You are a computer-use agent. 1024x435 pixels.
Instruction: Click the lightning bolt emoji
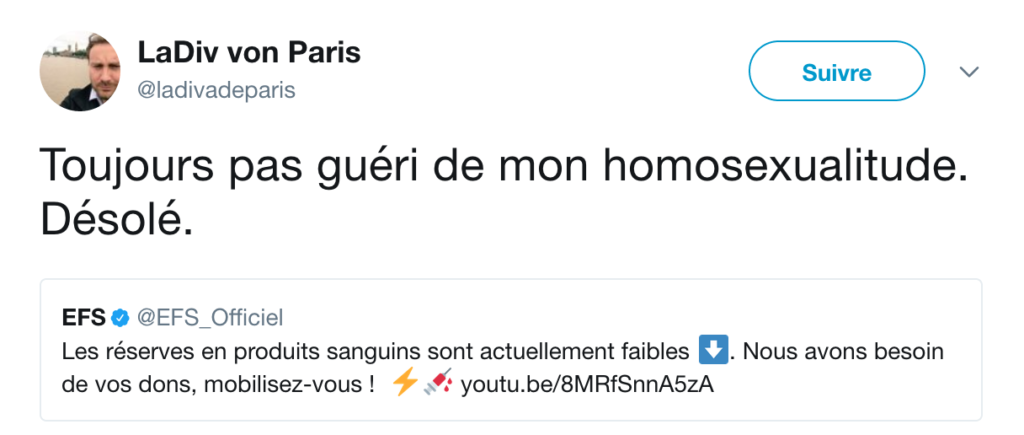tap(404, 385)
